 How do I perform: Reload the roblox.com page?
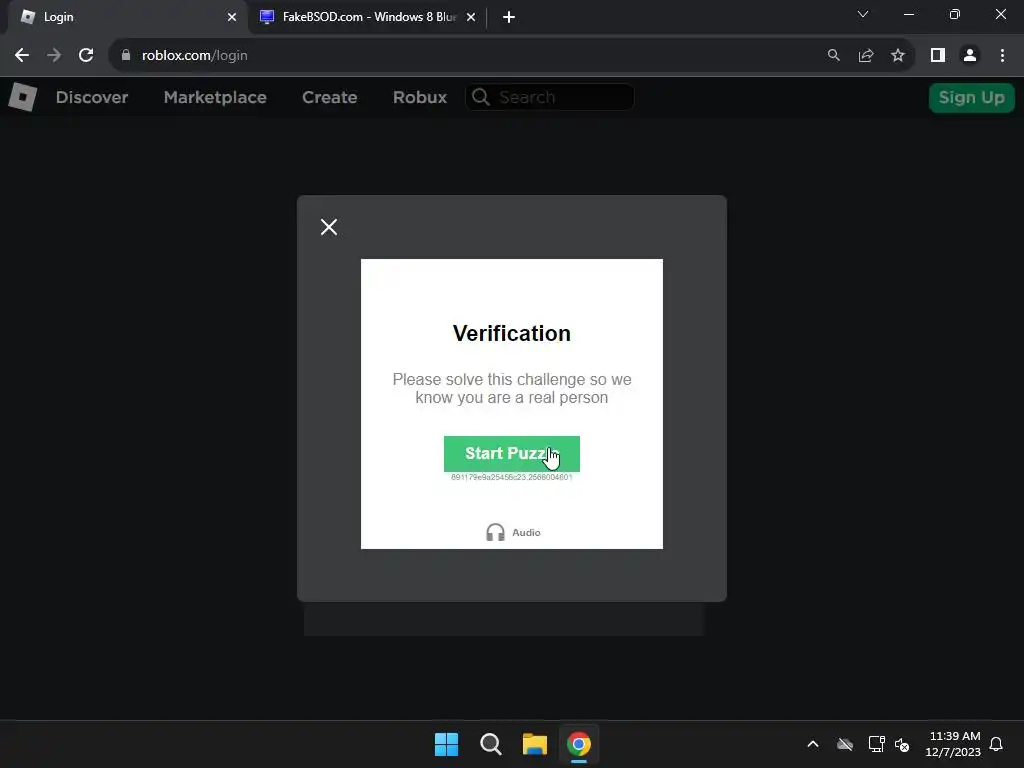[86, 56]
